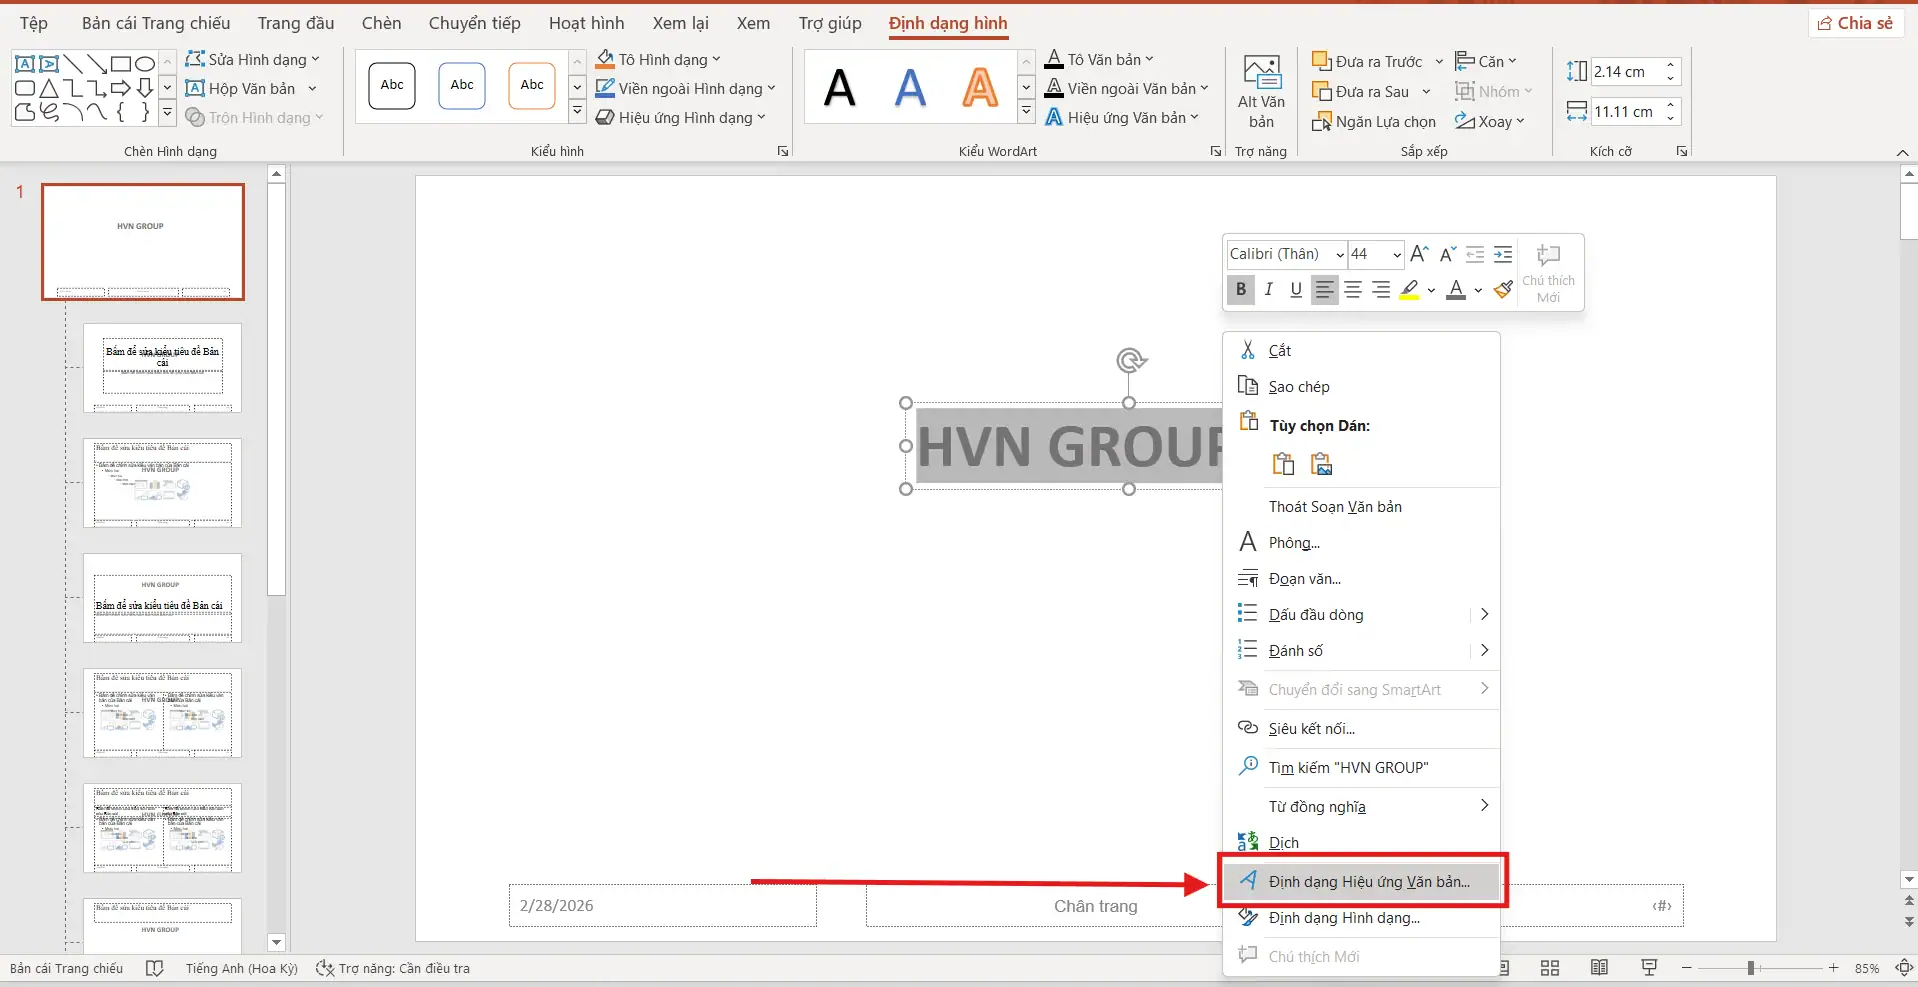Click the text highlight color swatch
1918x987 pixels.
tap(1409, 290)
